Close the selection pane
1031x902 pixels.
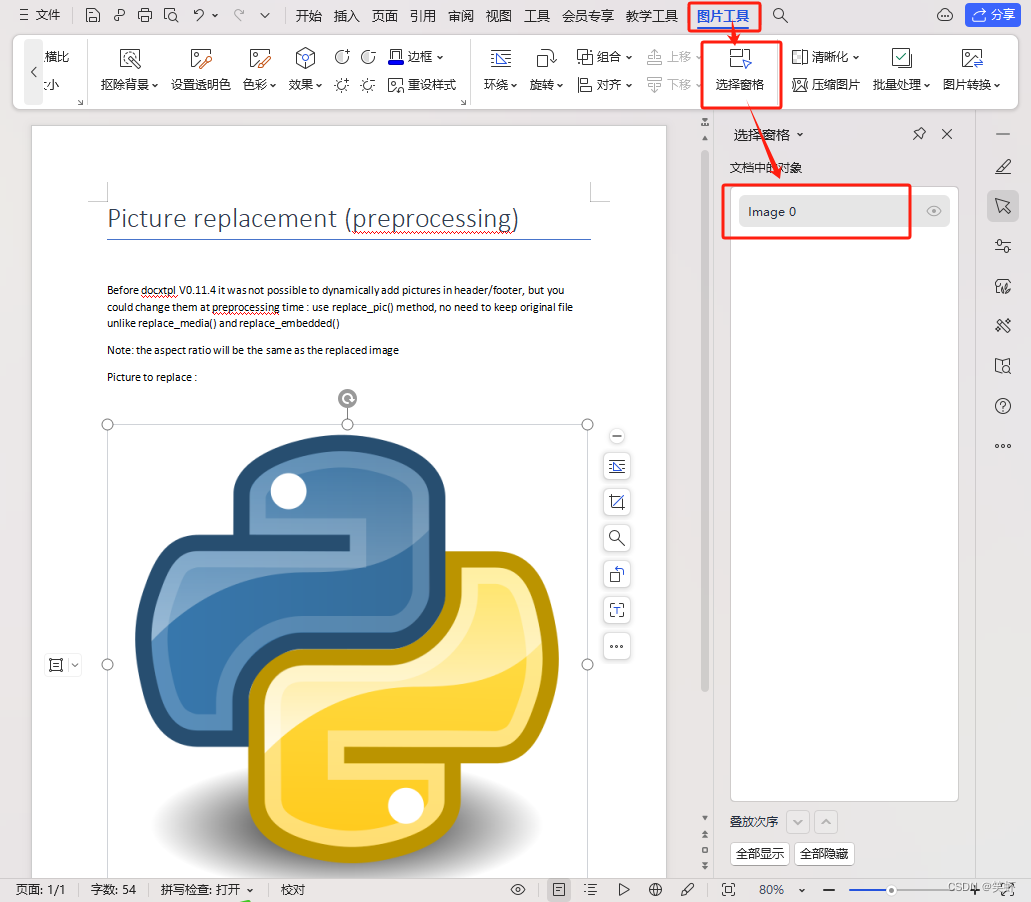click(947, 134)
